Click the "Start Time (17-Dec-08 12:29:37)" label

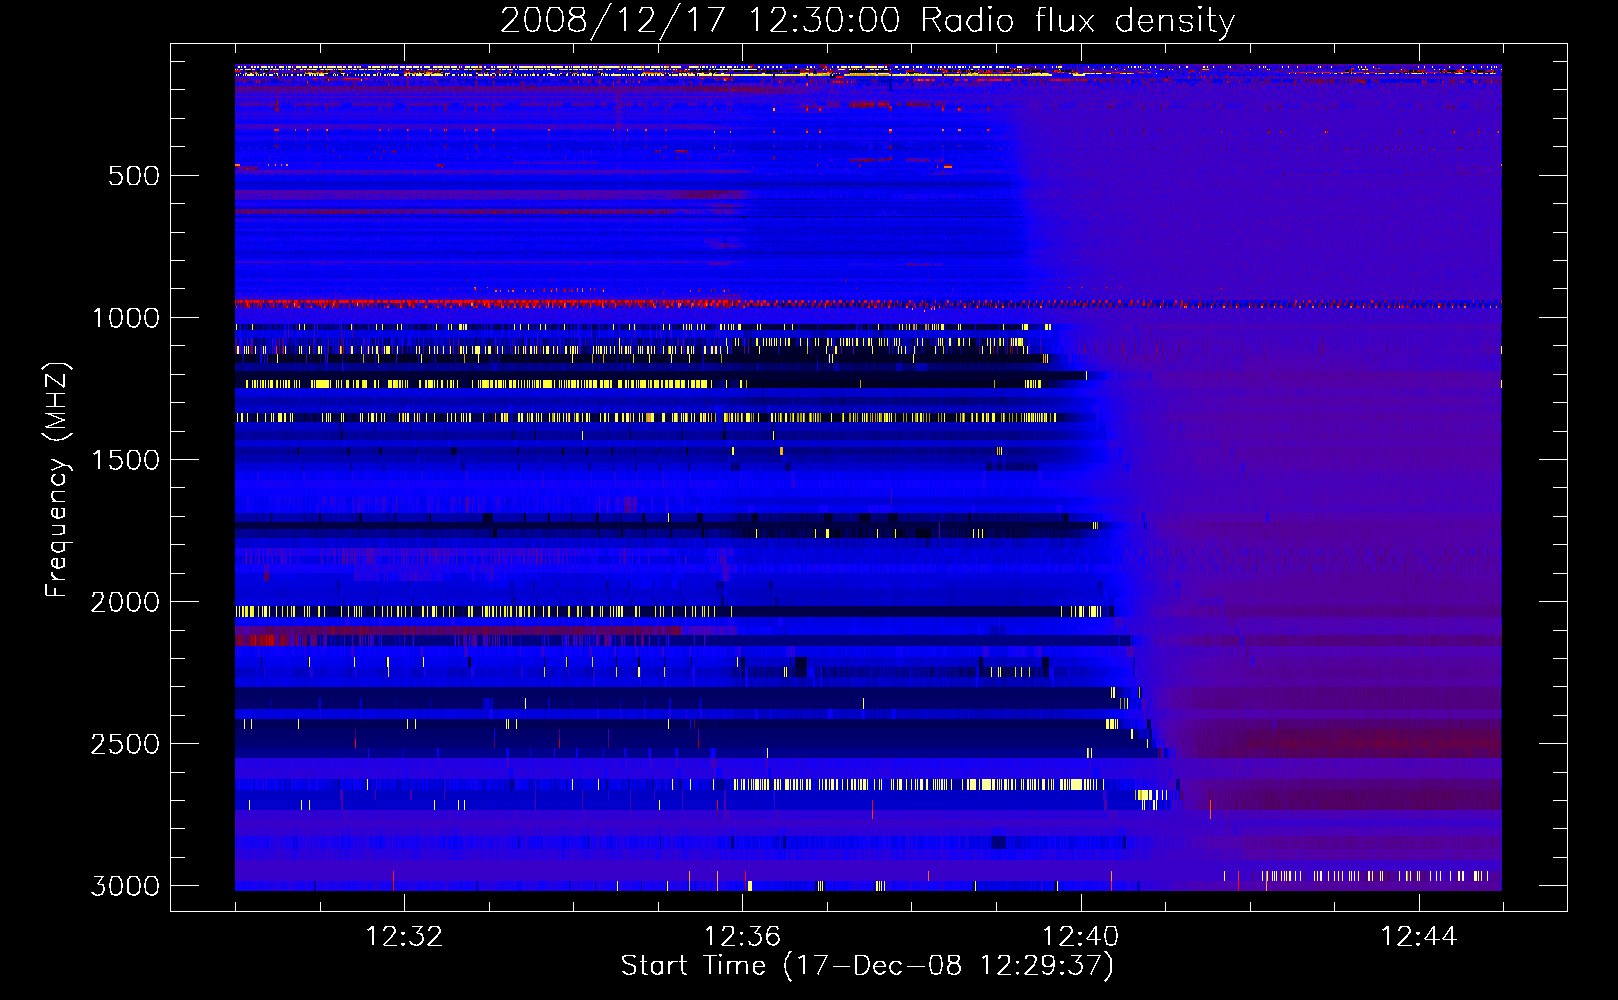(x=867, y=966)
